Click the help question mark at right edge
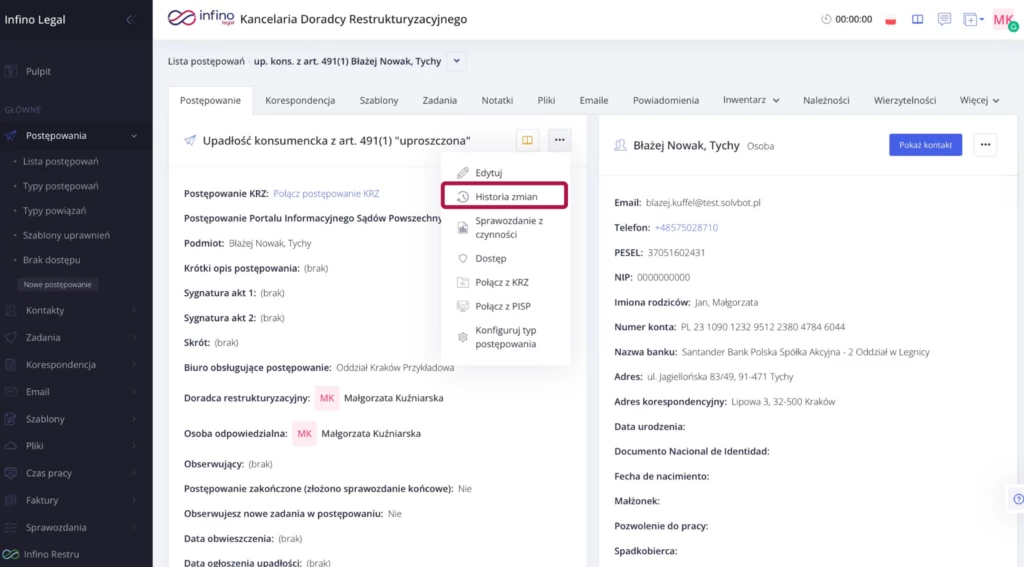This screenshot has width=1024, height=567. tap(1017, 500)
